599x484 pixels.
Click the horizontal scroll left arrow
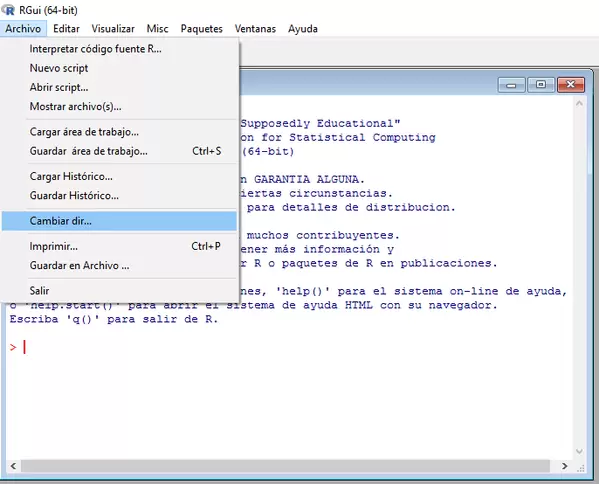[x=13, y=466]
